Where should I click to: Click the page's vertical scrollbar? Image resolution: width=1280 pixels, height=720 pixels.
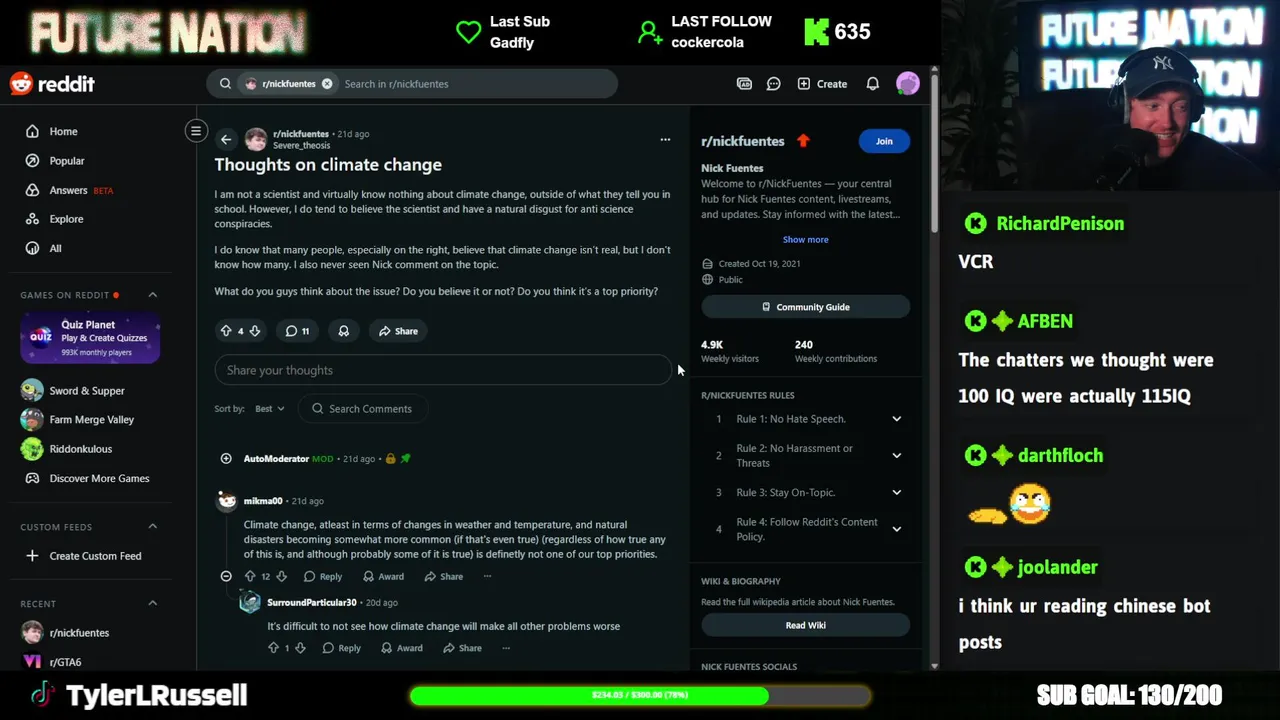pos(934,155)
